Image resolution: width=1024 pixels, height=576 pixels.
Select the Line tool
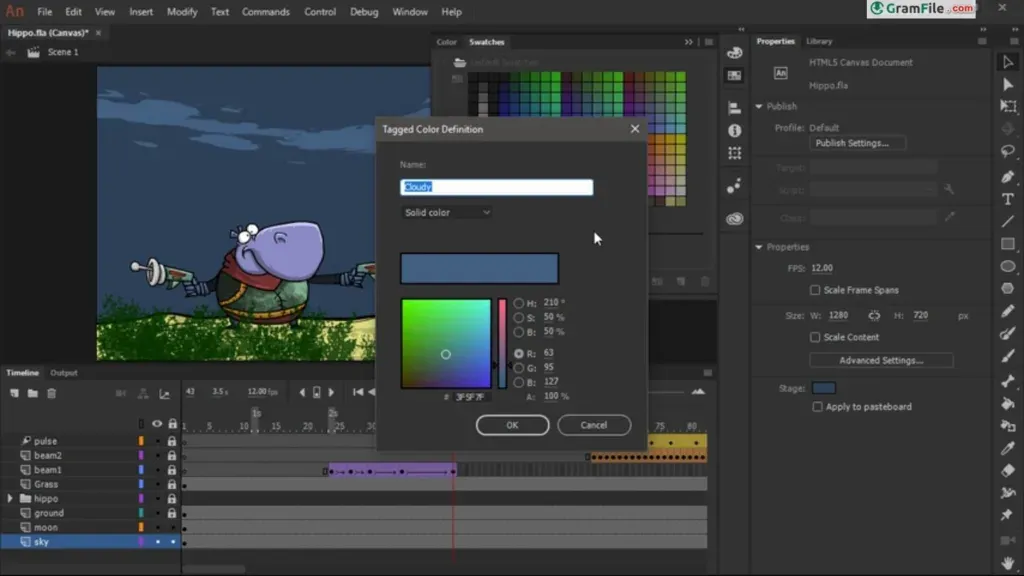[1008, 222]
